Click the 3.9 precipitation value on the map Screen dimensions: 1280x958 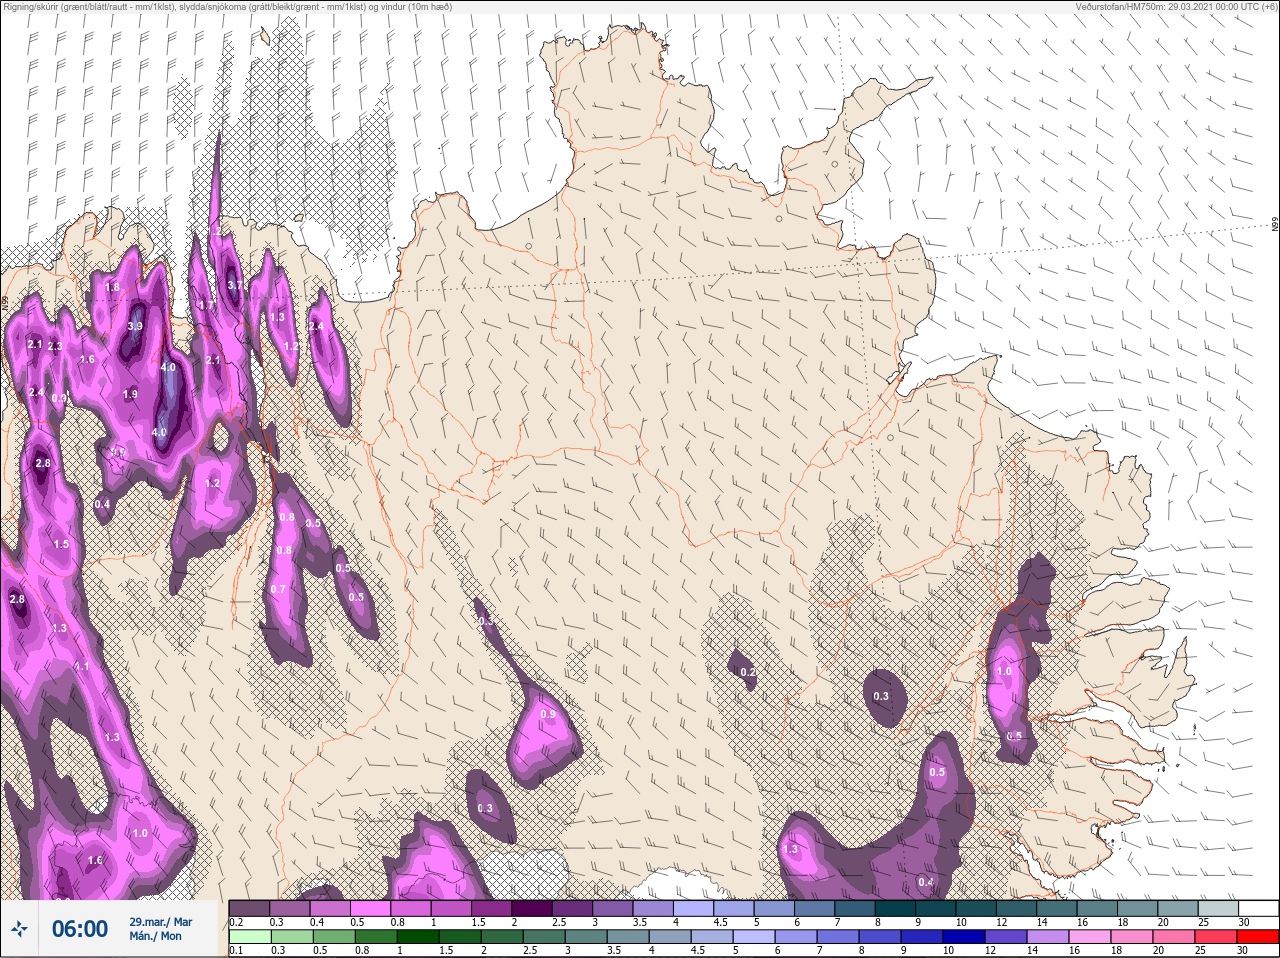[136, 327]
